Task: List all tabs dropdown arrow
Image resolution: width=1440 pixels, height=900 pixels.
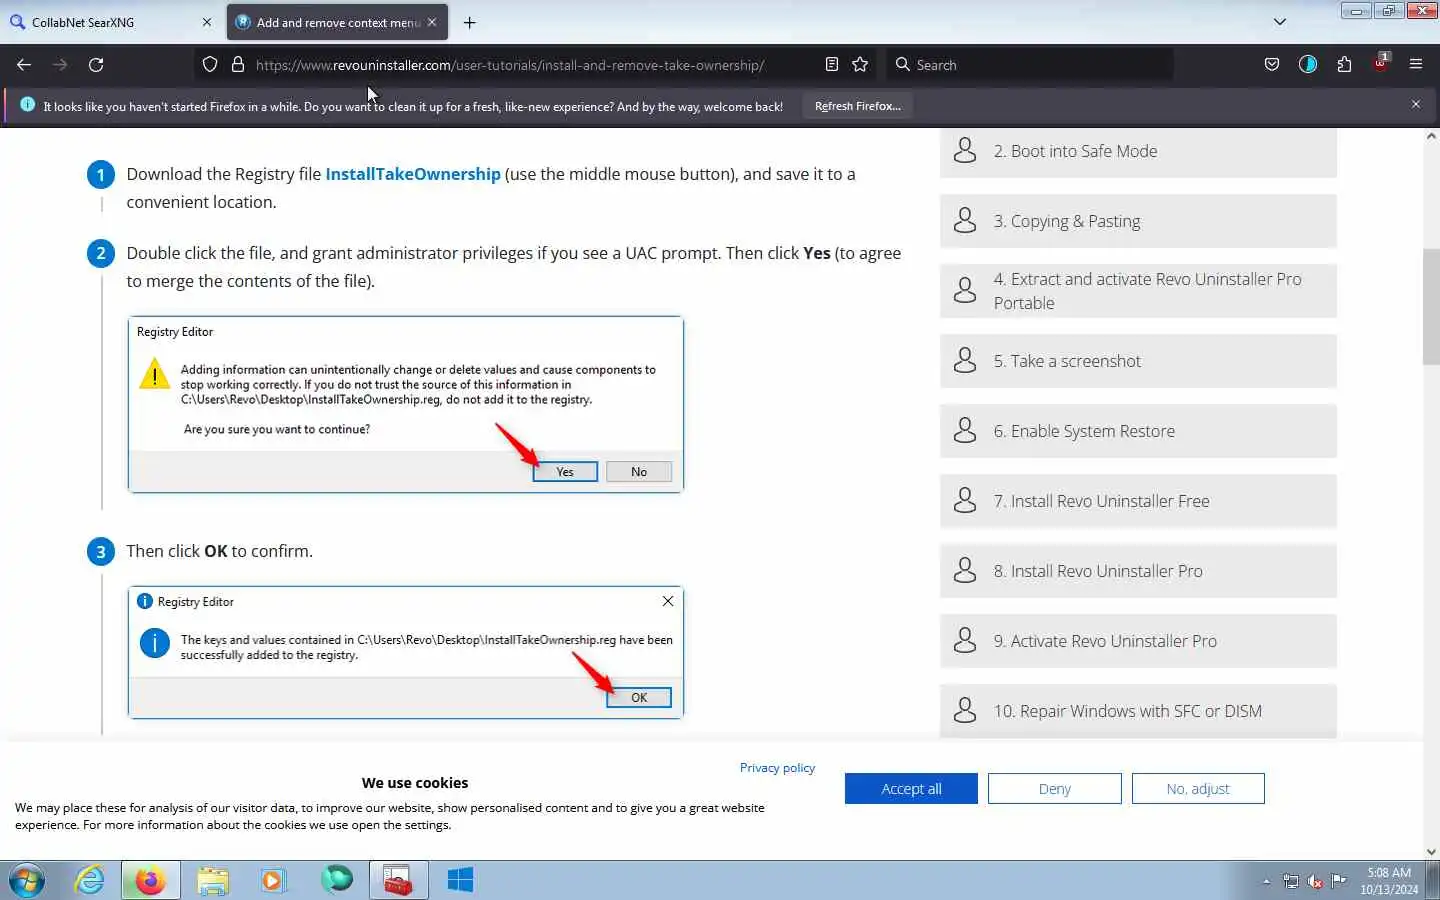Action: 1280,22
